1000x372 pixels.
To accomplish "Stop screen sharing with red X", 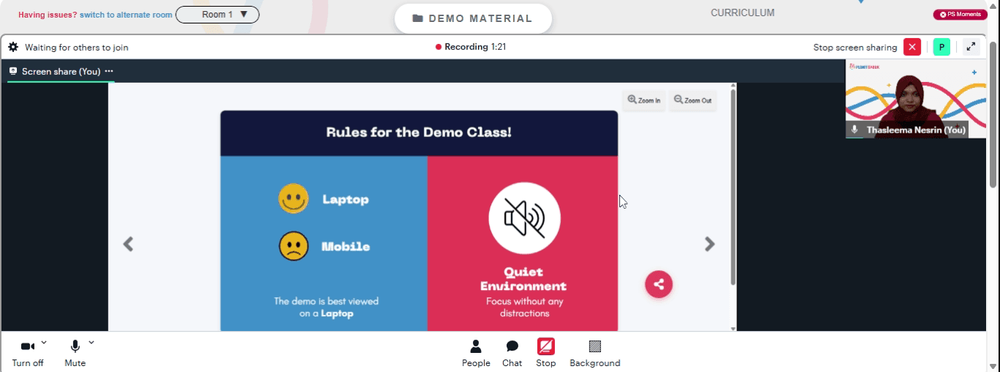I will (912, 47).
